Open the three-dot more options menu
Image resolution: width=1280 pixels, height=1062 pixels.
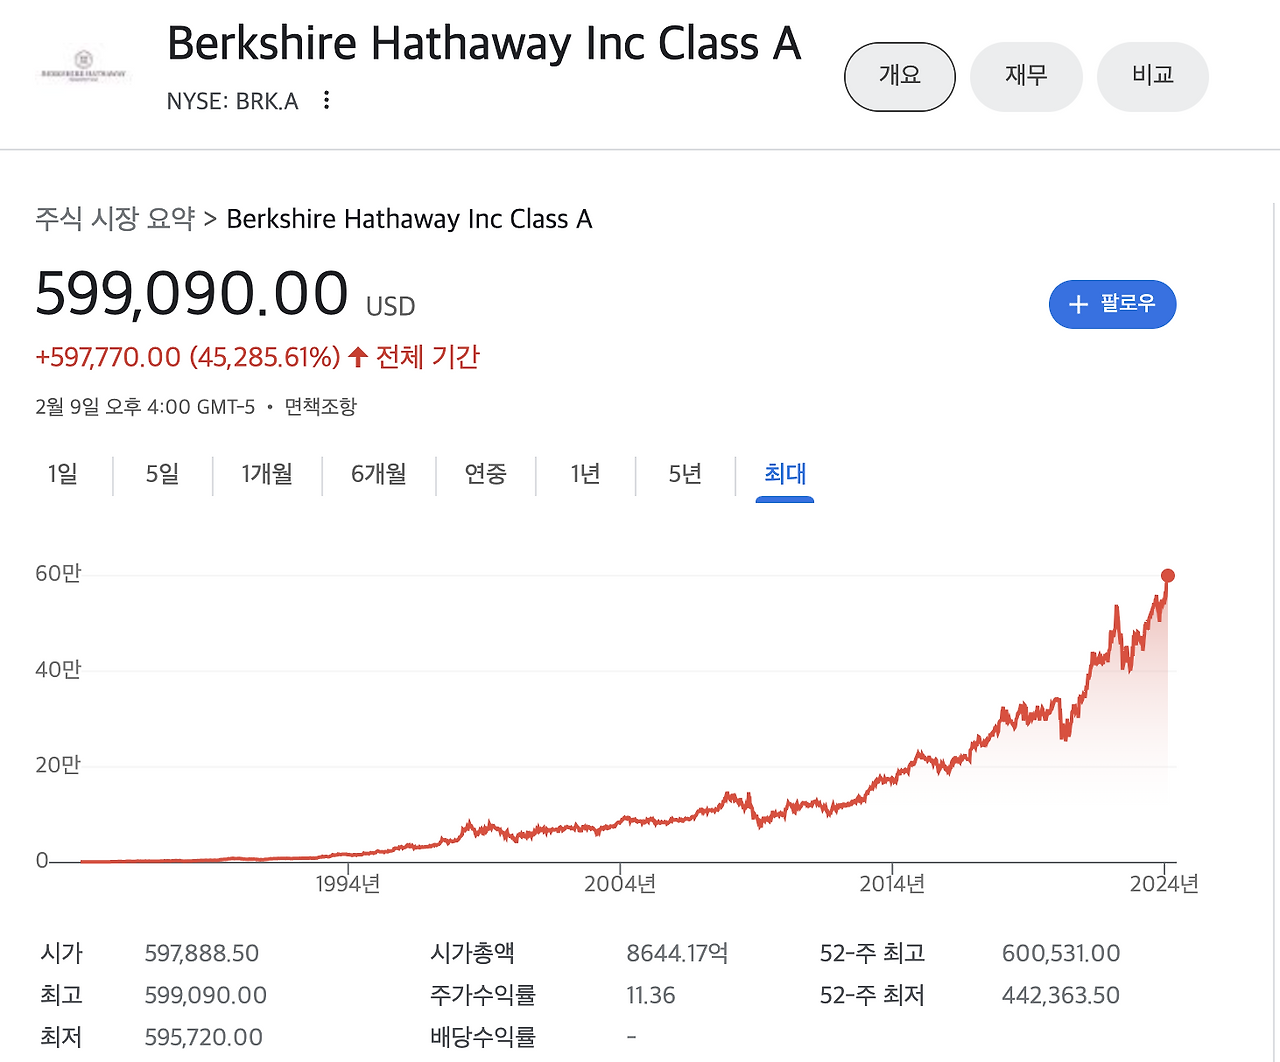(x=326, y=100)
